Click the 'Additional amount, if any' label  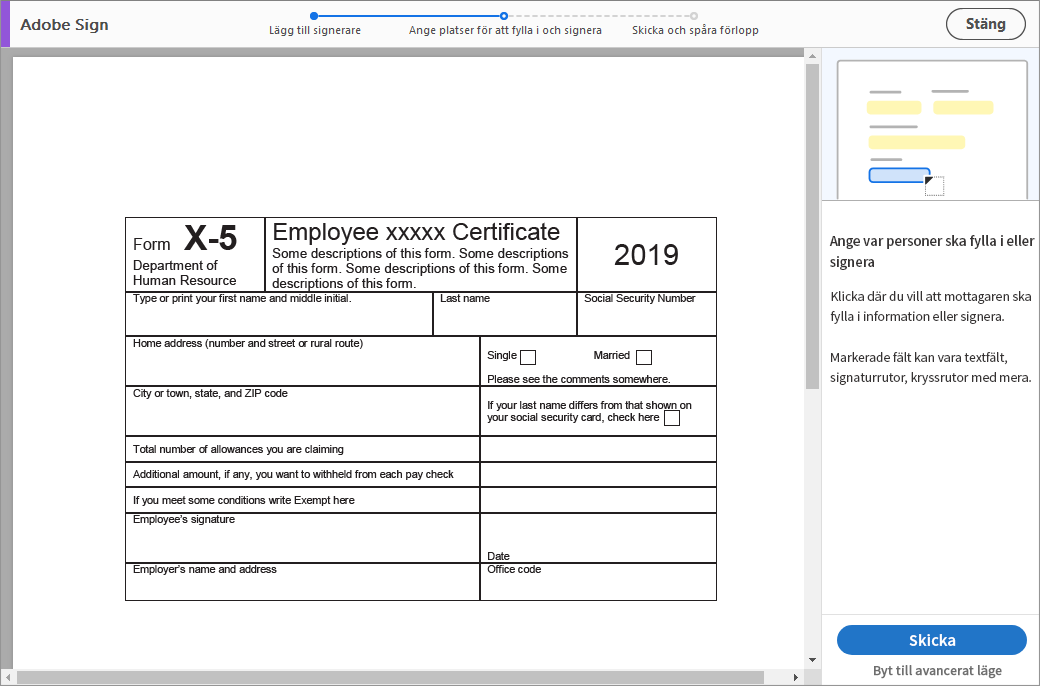point(293,474)
